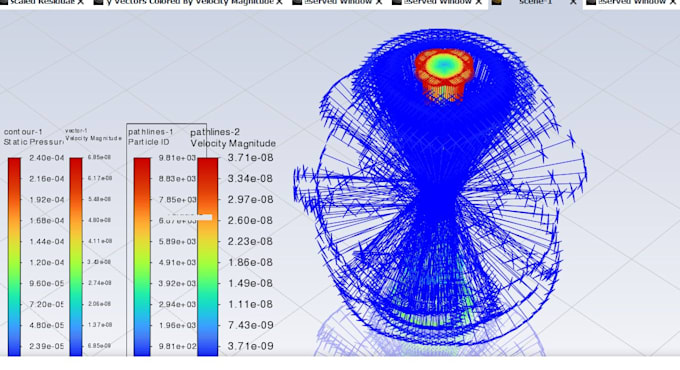Click the 2.39e-05 minimum pressure value
The image size is (680, 370).
(46, 346)
